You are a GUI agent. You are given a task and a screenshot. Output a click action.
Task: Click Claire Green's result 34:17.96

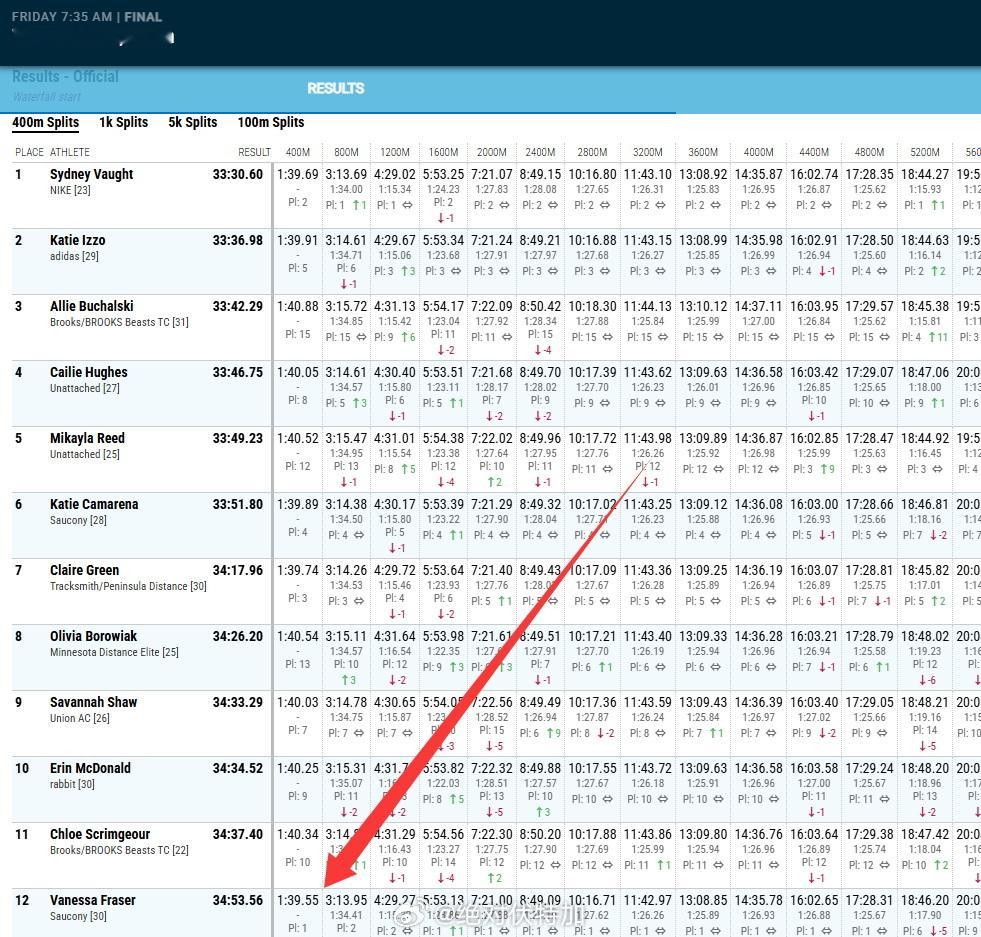point(238,570)
